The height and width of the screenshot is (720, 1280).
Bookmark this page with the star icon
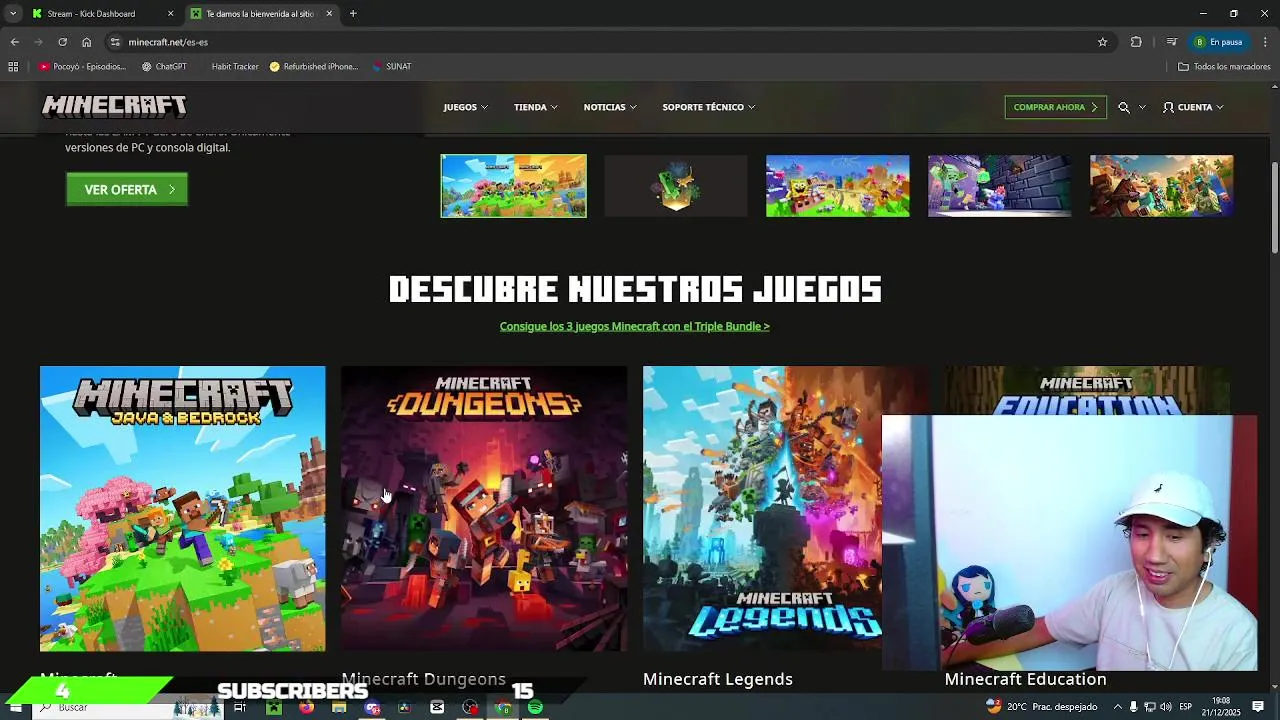(x=1103, y=42)
